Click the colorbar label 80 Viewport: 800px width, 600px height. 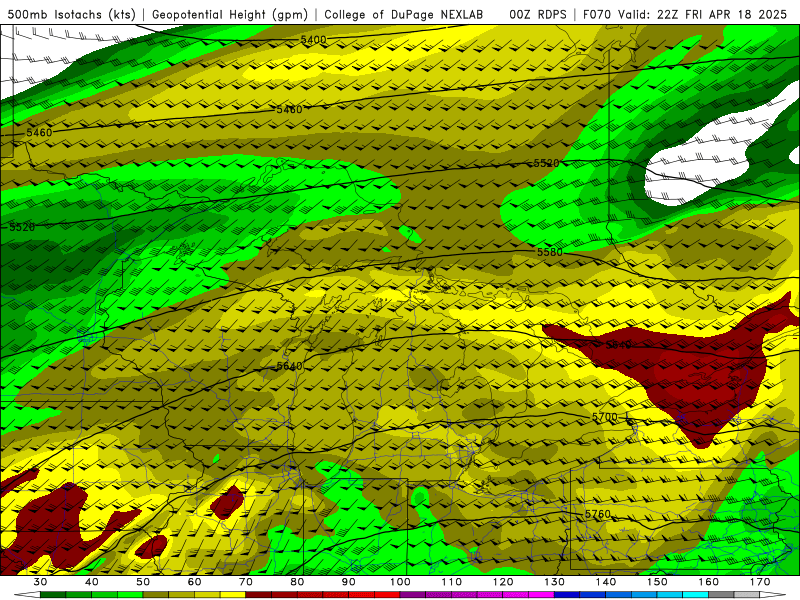pyautogui.click(x=297, y=582)
